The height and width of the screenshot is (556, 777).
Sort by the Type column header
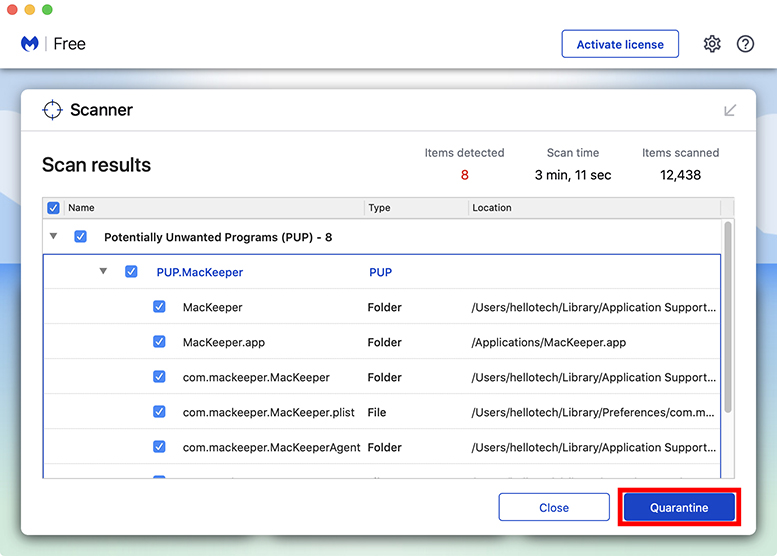pos(416,208)
